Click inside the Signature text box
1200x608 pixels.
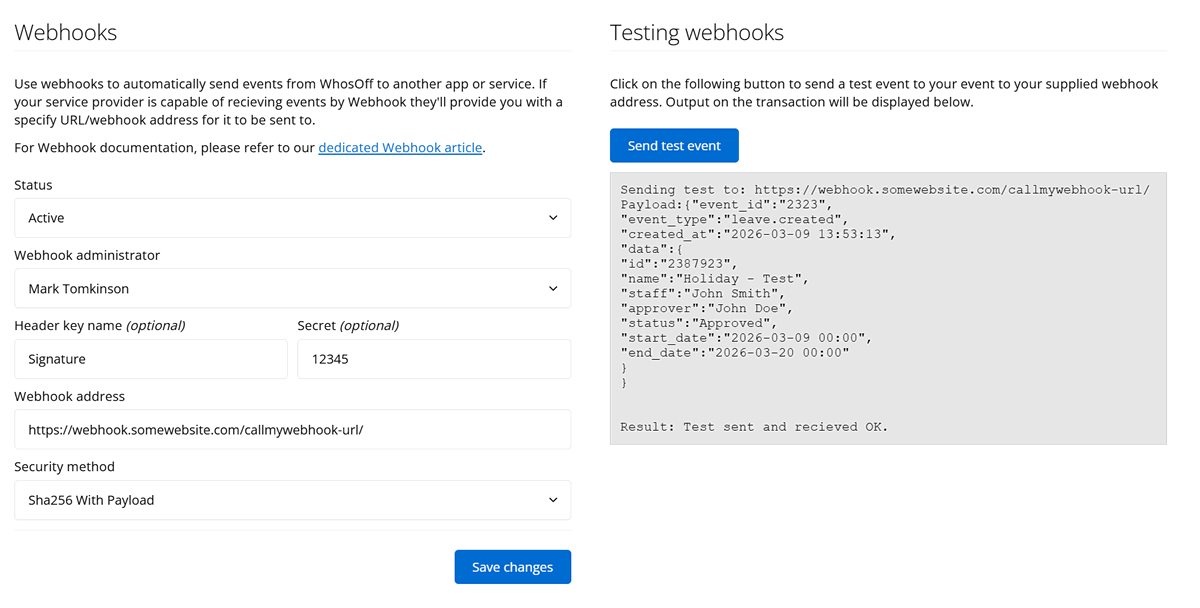(151, 359)
